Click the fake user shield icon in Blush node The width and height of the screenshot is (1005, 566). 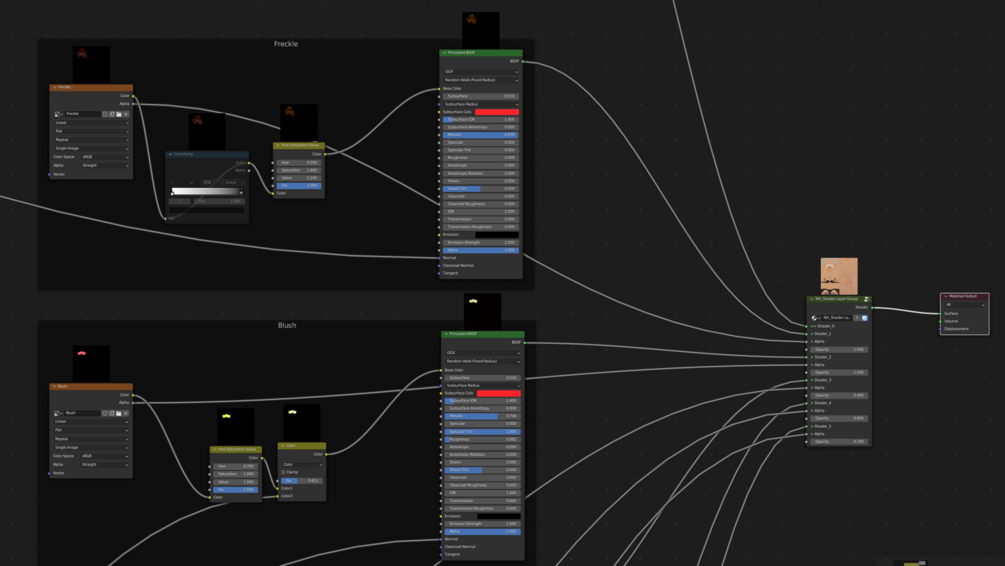104,413
